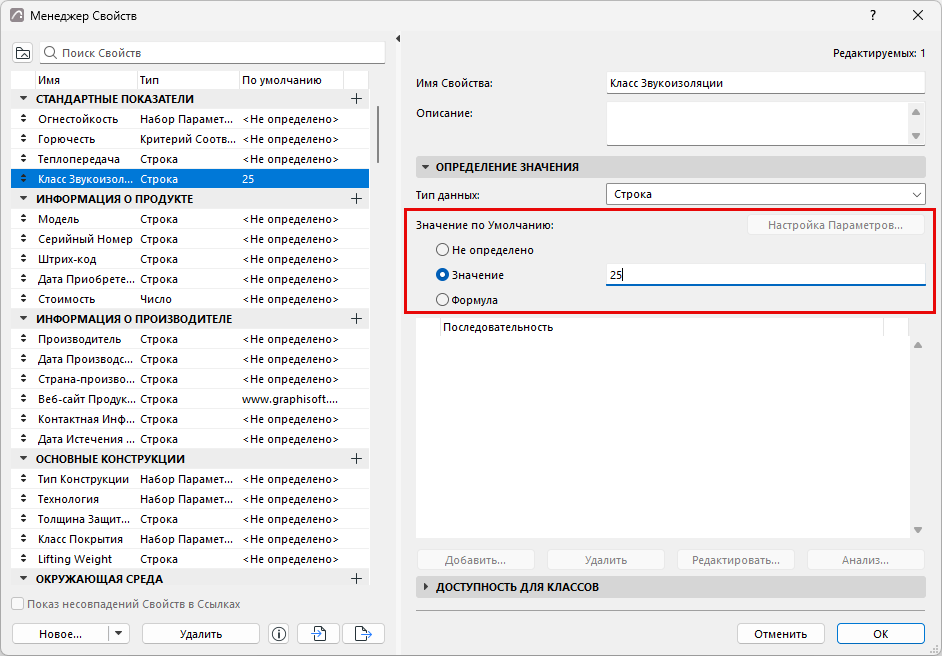Click the info icon next to Удалить
The image size is (942, 656).
[279, 634]
